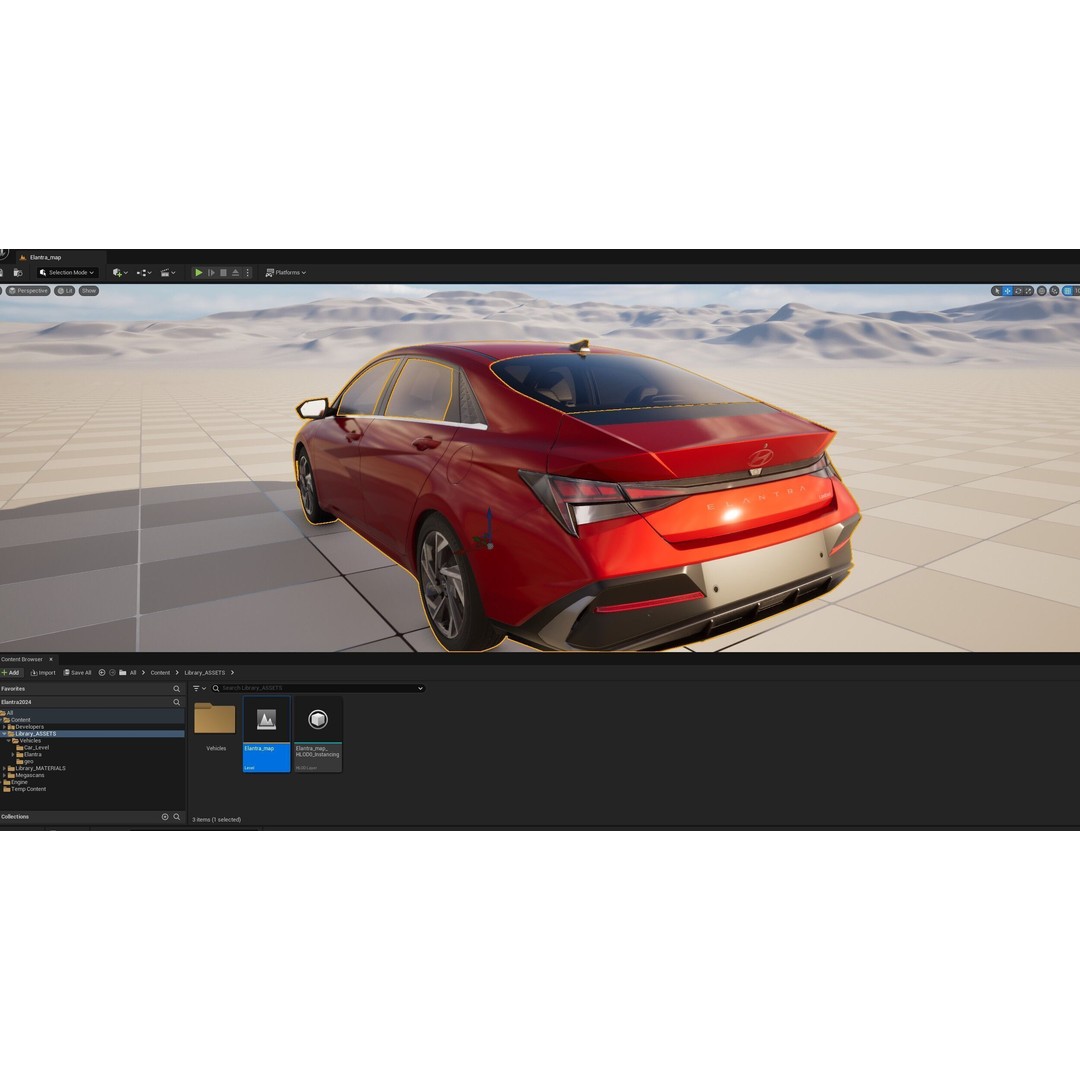
Task: Open the Platforms menu
Action: click(x=285, y=272)
